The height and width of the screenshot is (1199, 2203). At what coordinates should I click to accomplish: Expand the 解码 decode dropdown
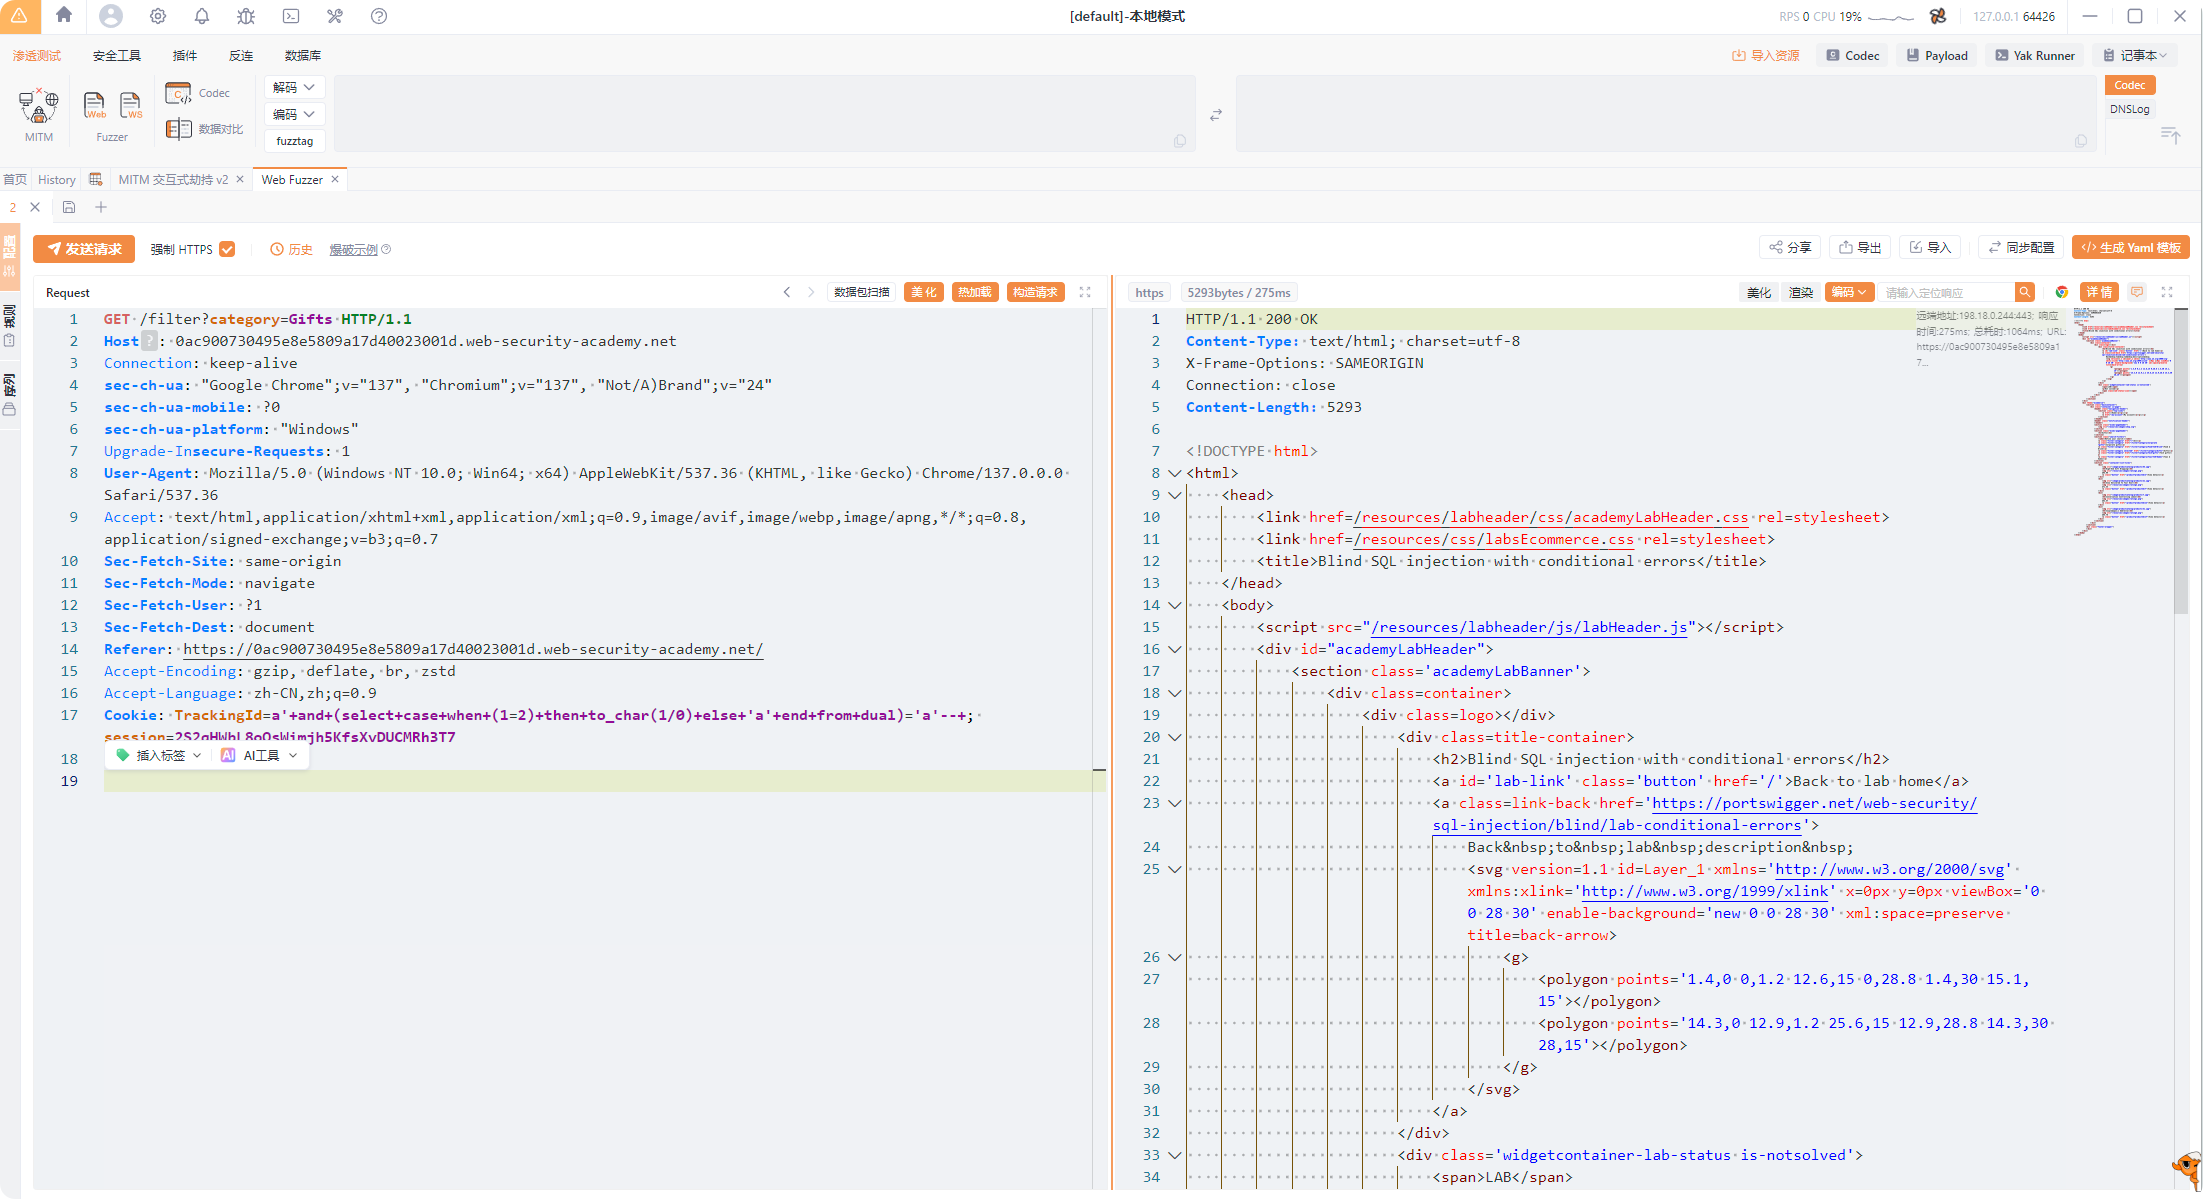pos(294,88)
